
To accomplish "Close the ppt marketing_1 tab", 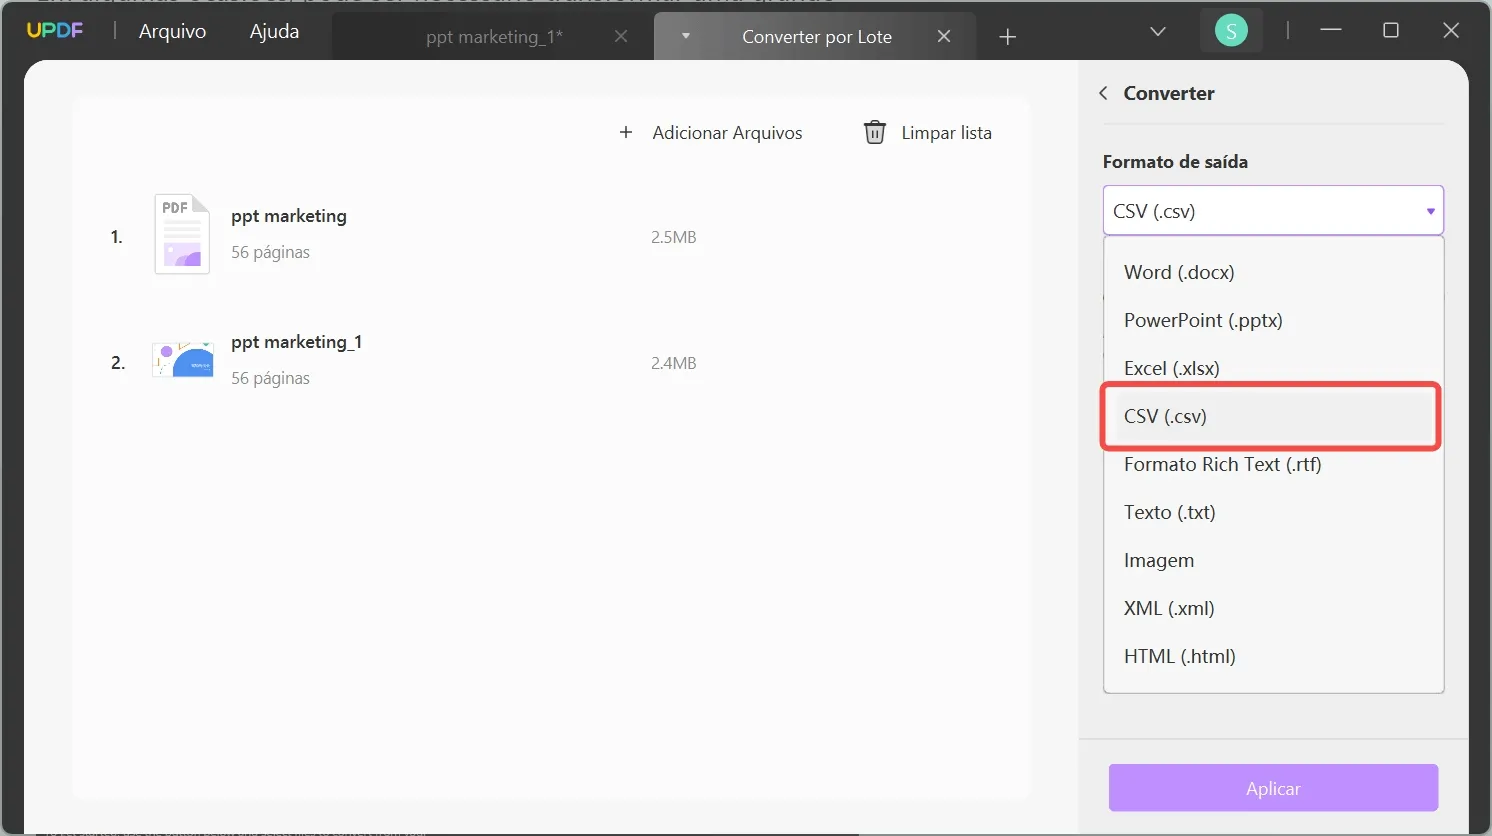I will tap(621, 36).
